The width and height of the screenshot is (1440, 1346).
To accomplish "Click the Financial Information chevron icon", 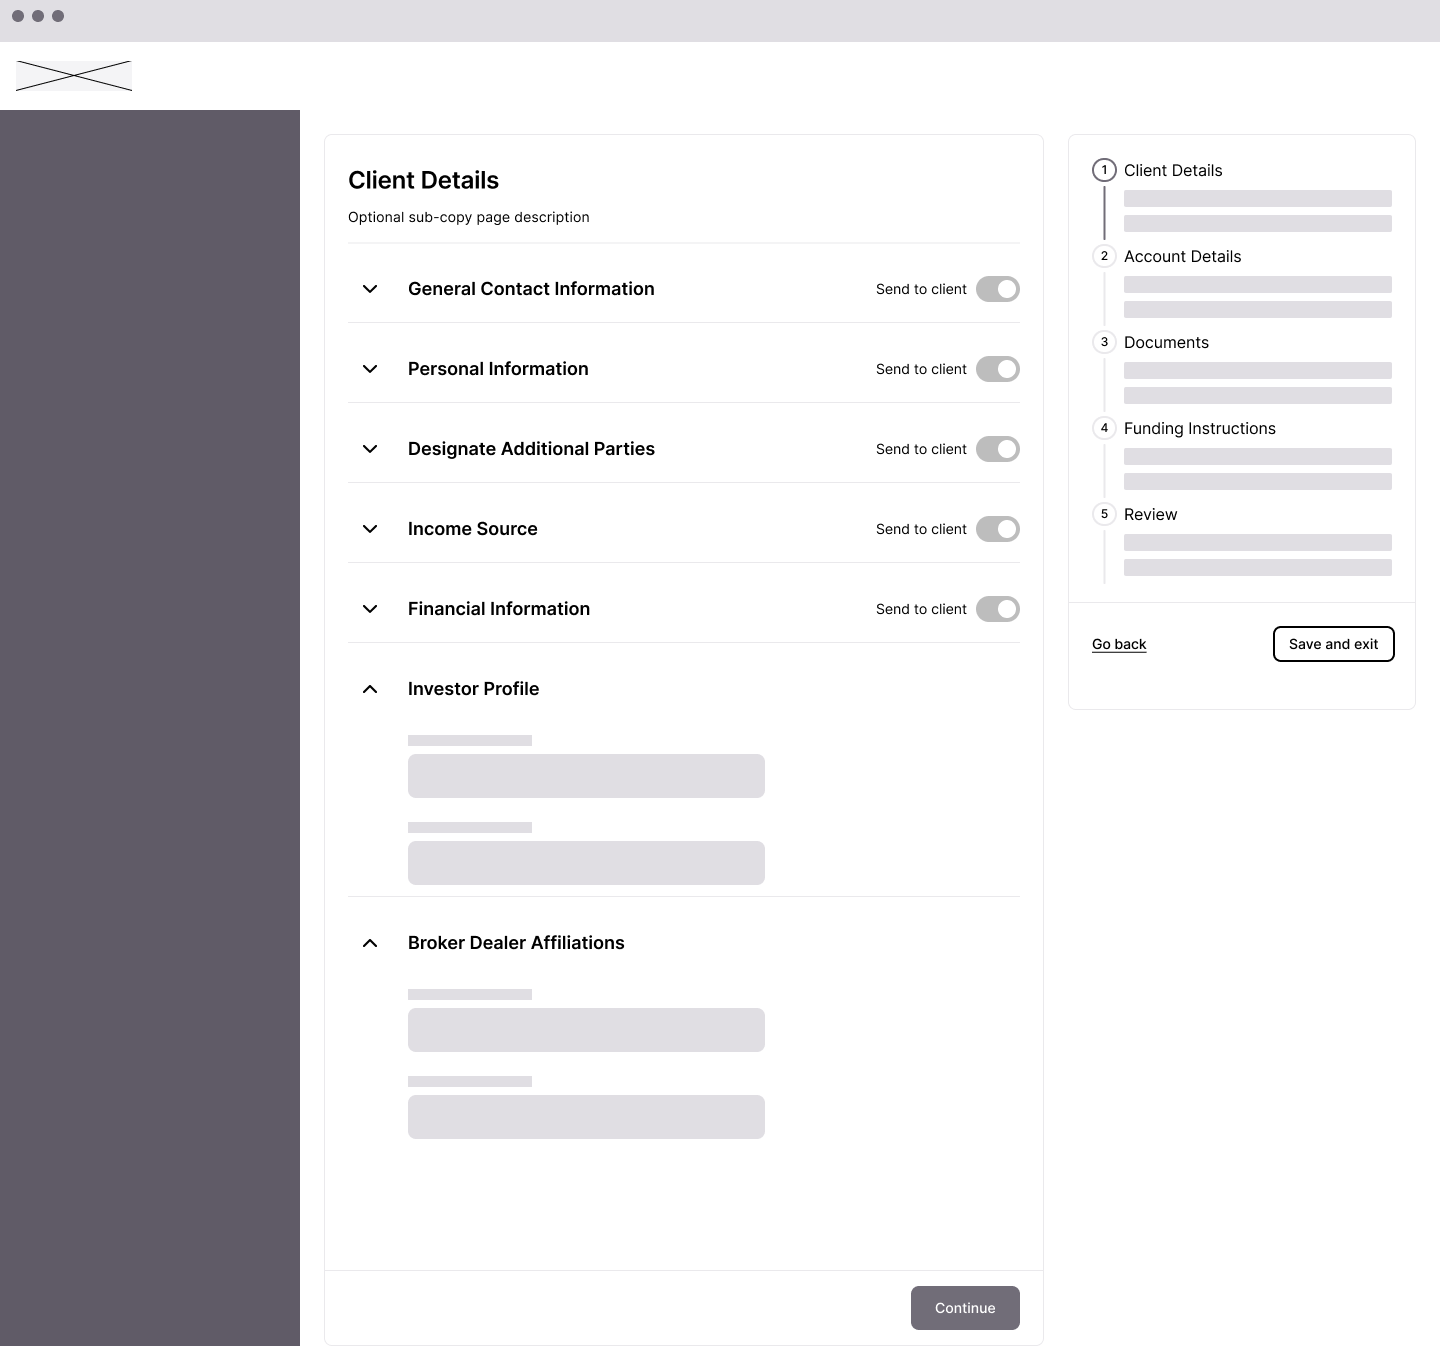I will (x=370, y=609).
